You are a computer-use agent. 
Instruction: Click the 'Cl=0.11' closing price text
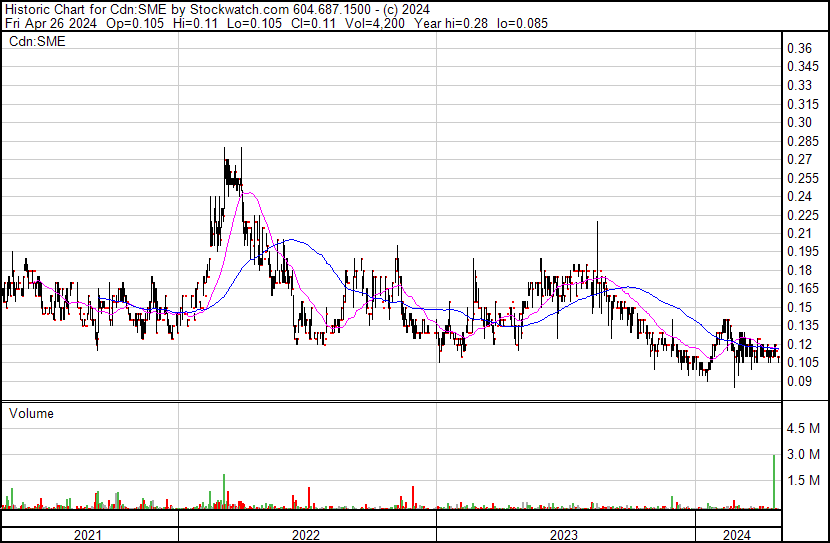pyautogui.click(x=313, y=23)
